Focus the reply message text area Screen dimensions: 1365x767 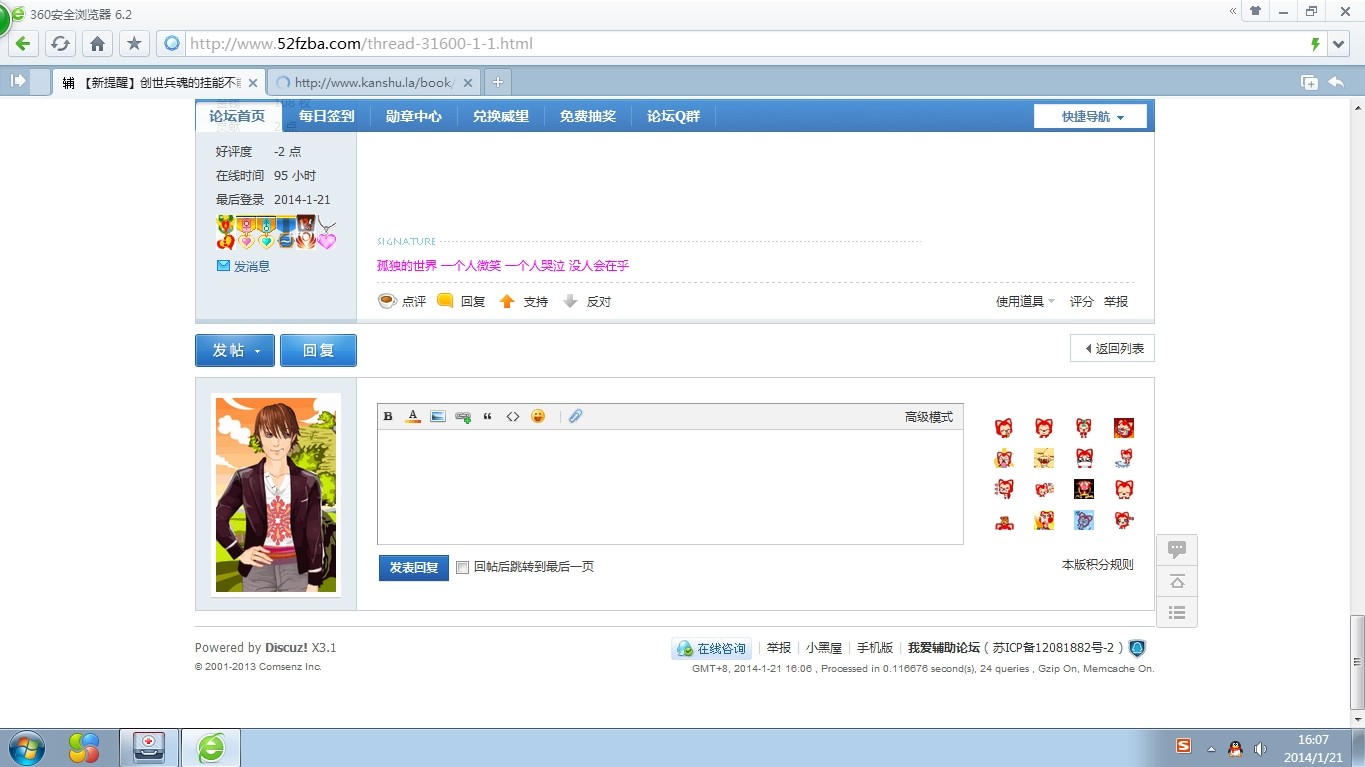pyautogui.click(x=670, y=487)
